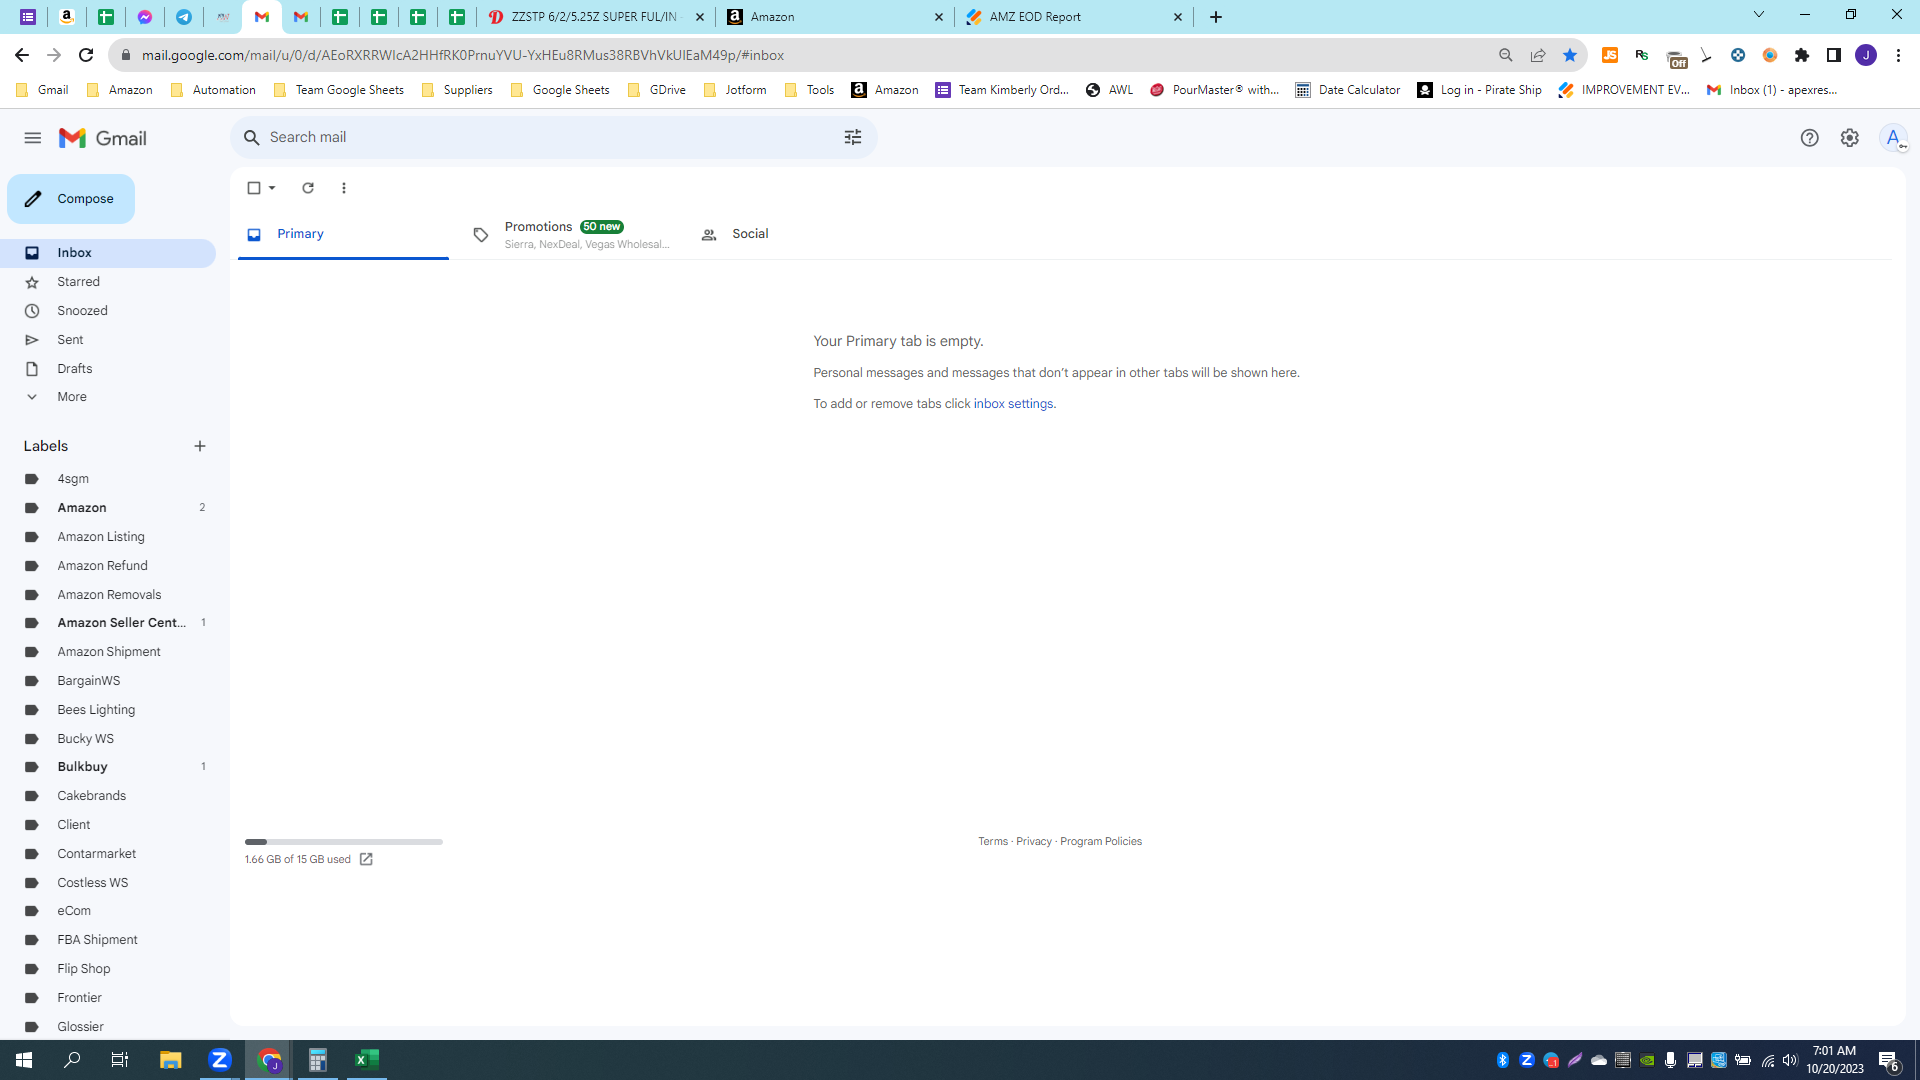
Task: Switch to the Promotions tab
Action: click(570, 234)
